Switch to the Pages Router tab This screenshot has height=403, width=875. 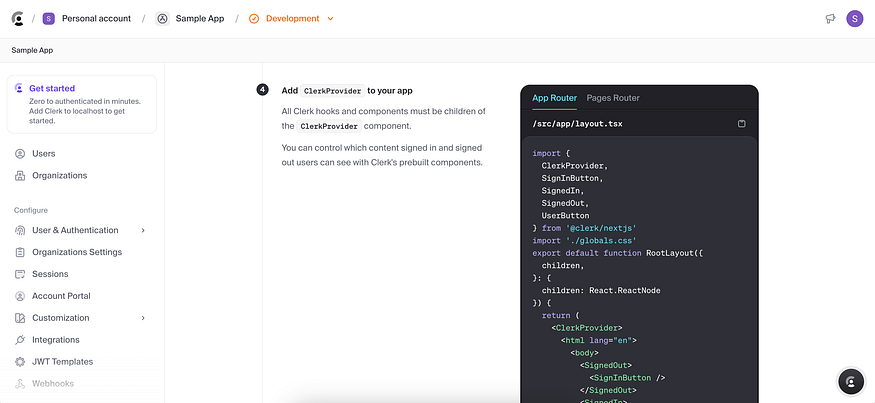[613, 98]
